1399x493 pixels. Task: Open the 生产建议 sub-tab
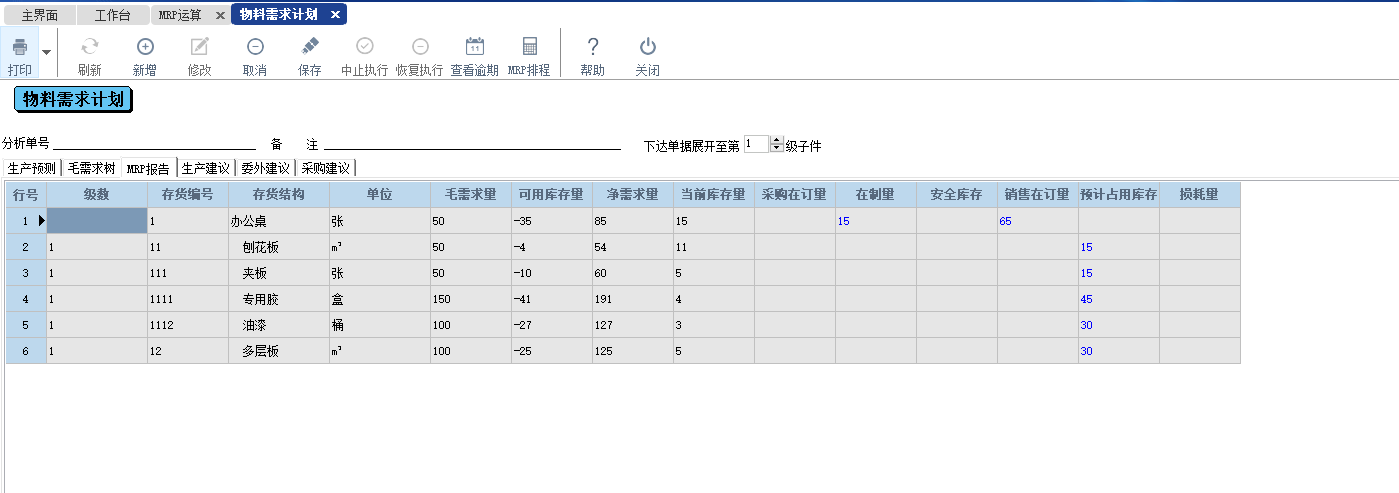click(206, 168)
